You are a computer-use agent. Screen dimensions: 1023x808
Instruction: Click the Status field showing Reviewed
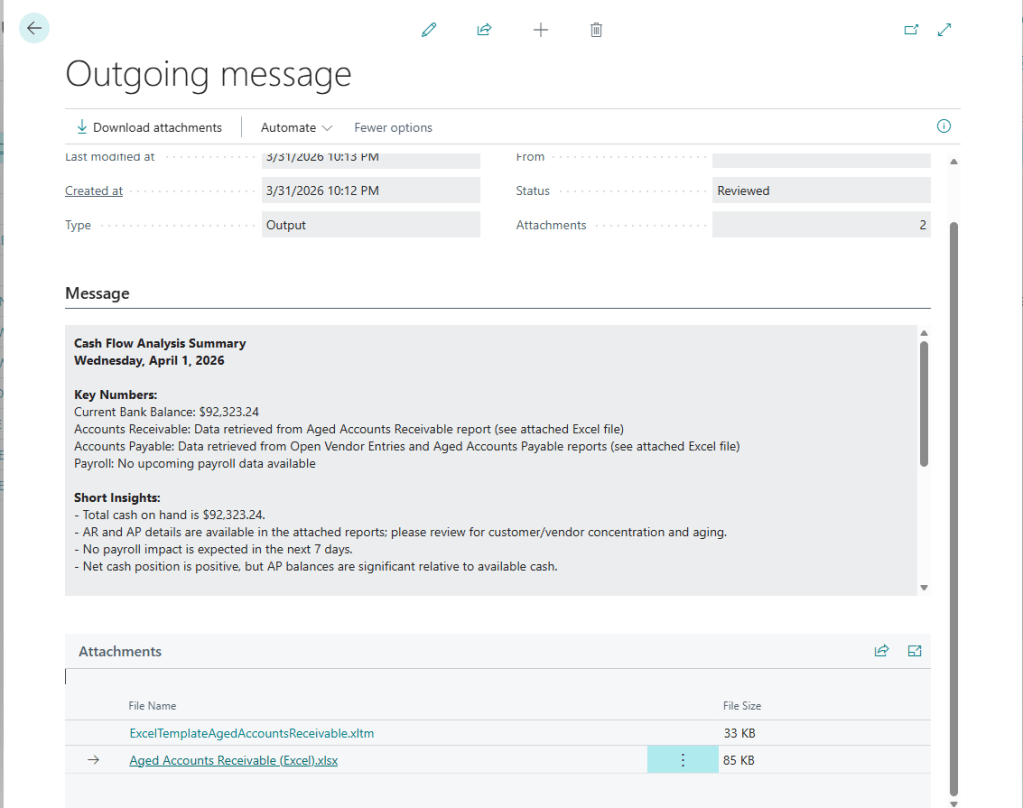(x=820, y=191)
